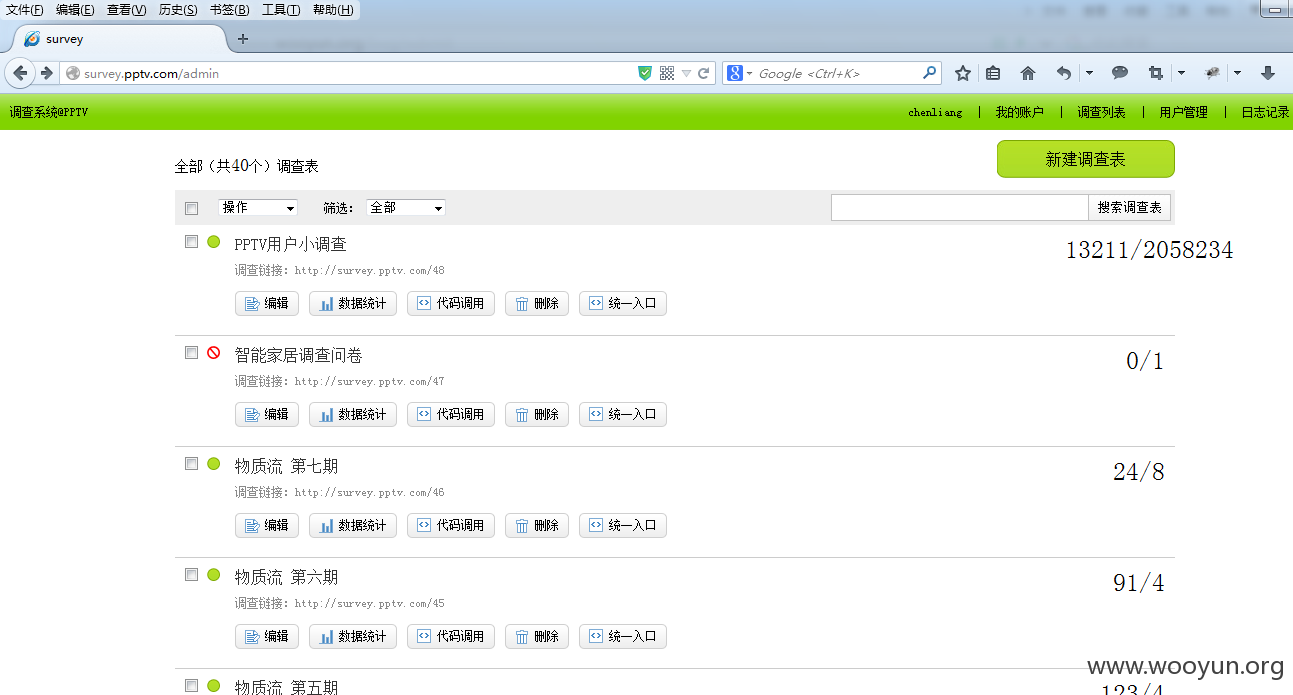Click 编辑 for 物质流 第六期

(267, 637)
